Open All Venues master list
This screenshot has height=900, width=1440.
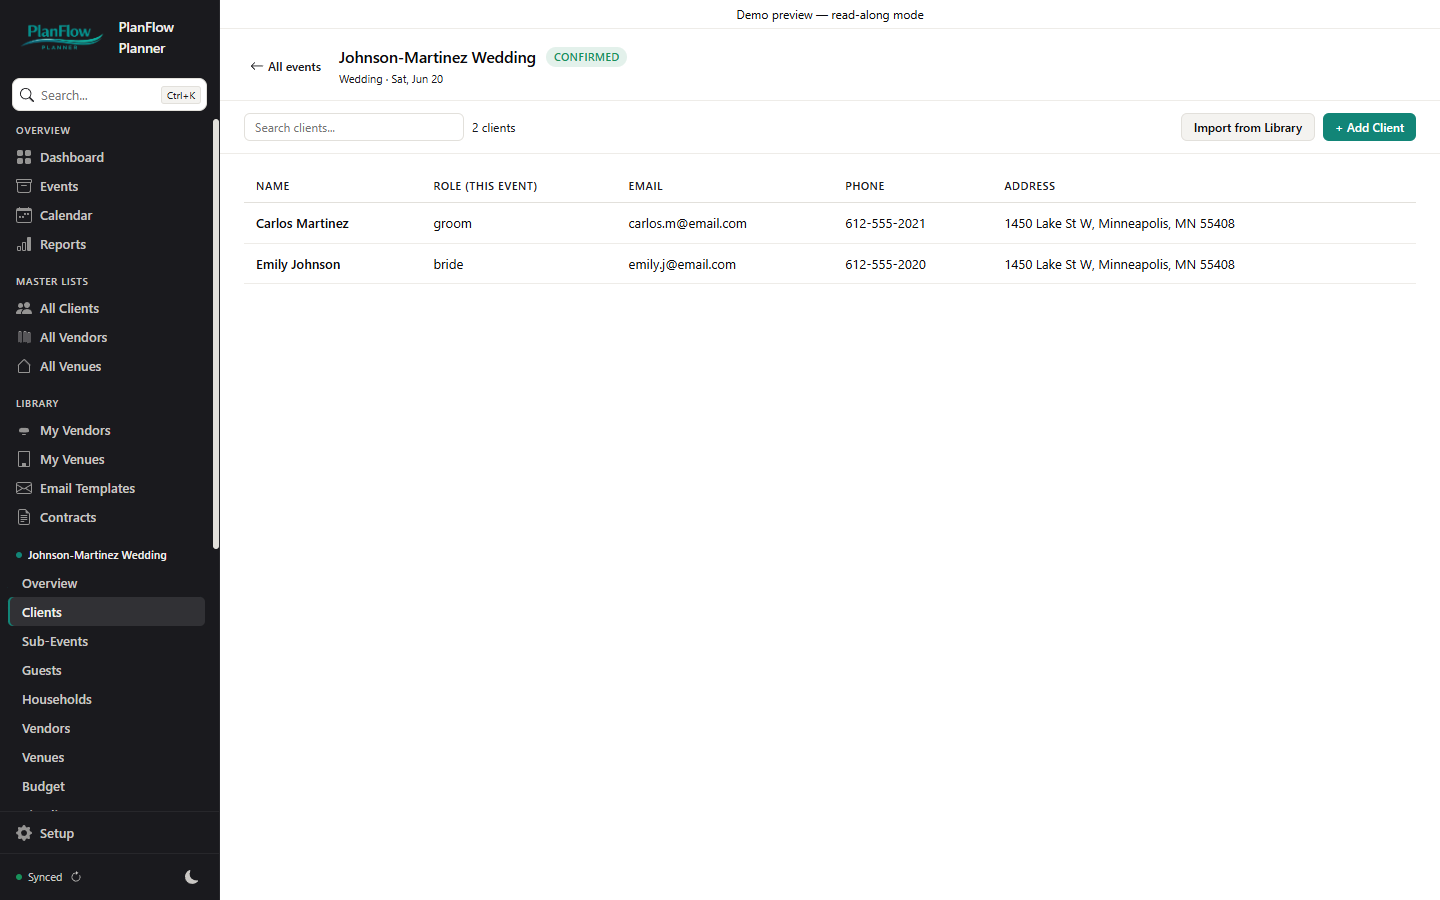pyautogui.click(x=106, y=366)
